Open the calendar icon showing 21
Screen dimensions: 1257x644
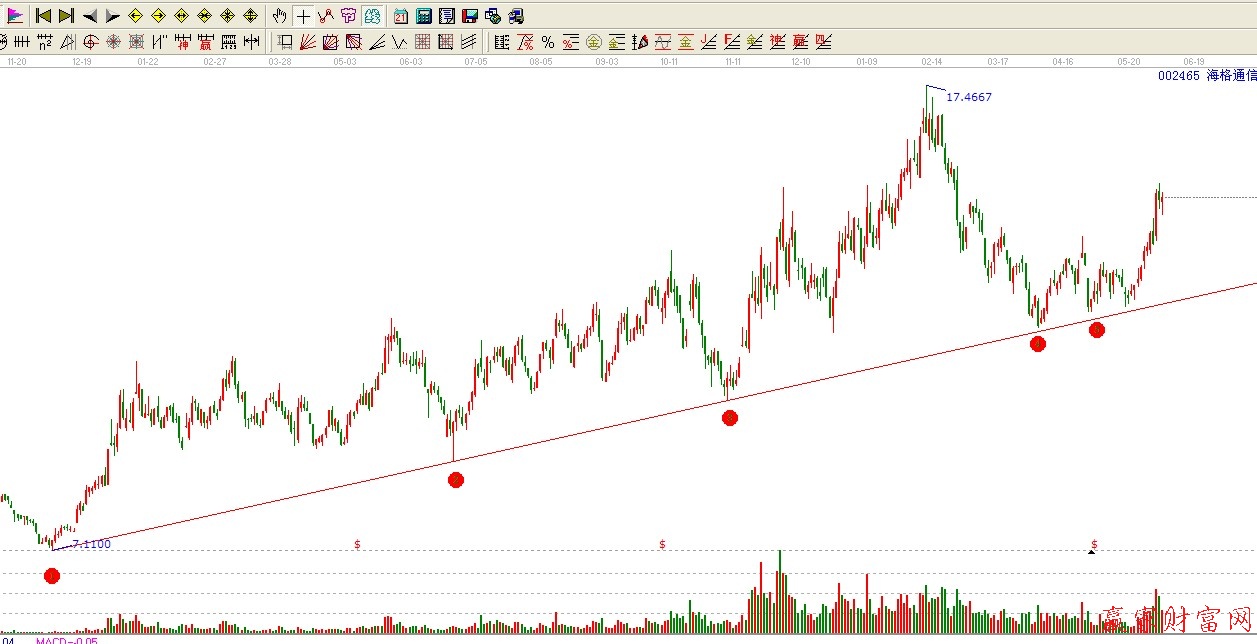(401, 16)
